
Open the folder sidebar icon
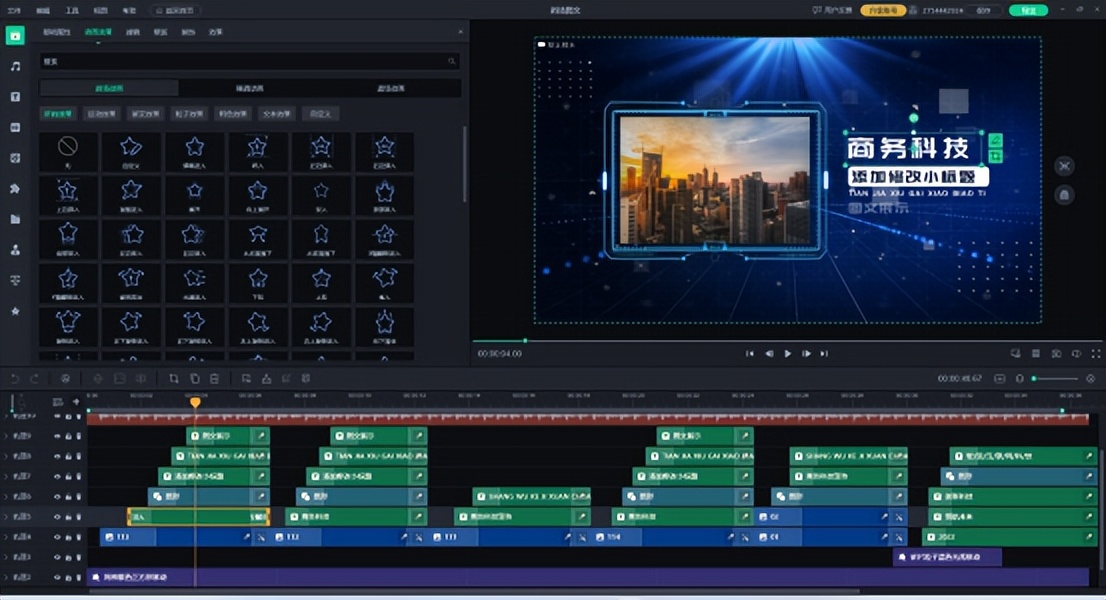tap(16, 219)
